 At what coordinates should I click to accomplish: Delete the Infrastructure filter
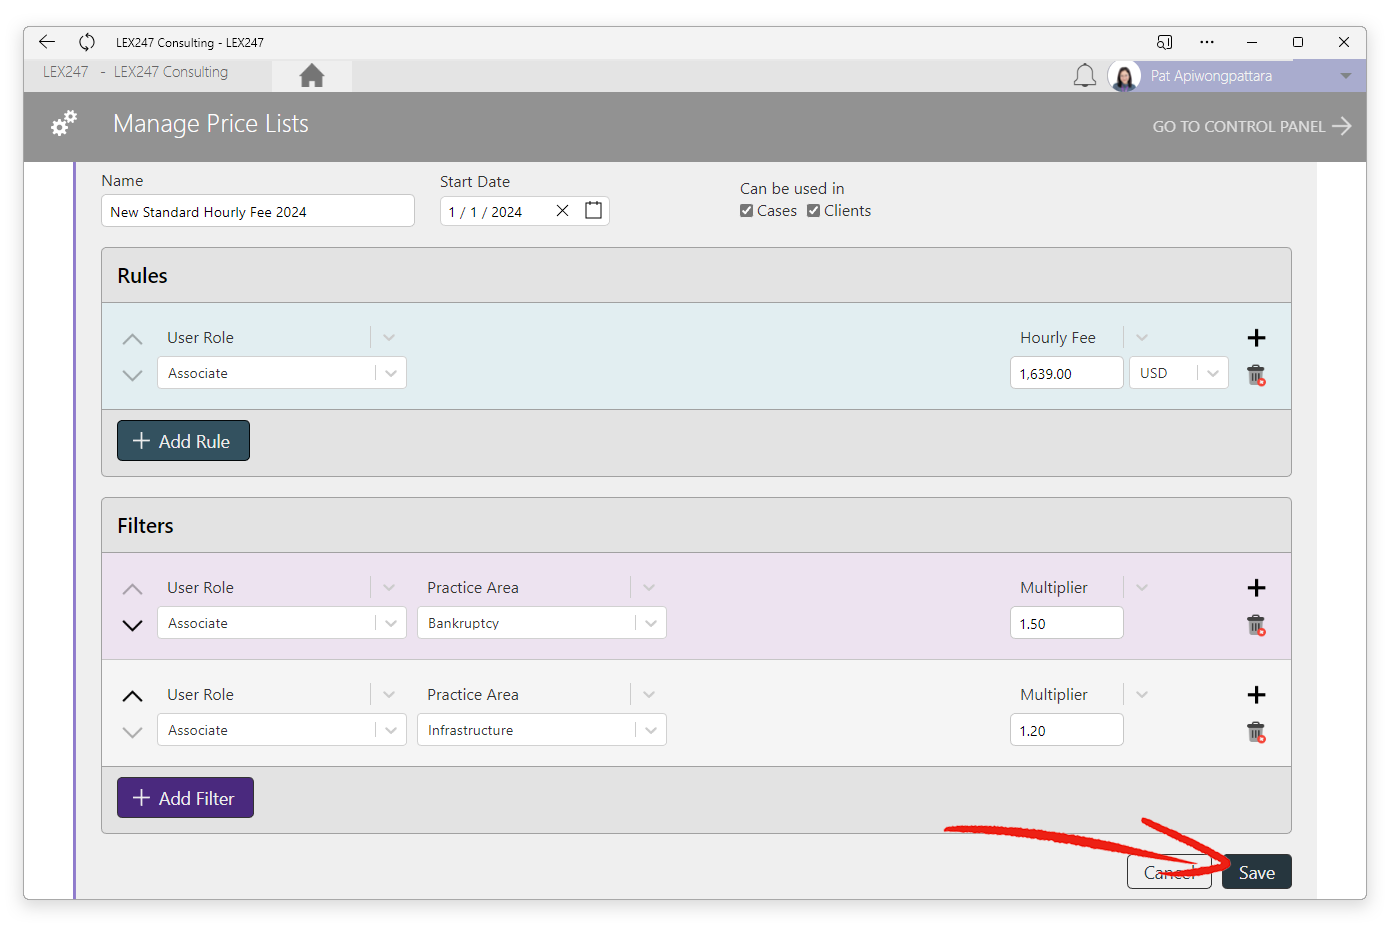1256,732
